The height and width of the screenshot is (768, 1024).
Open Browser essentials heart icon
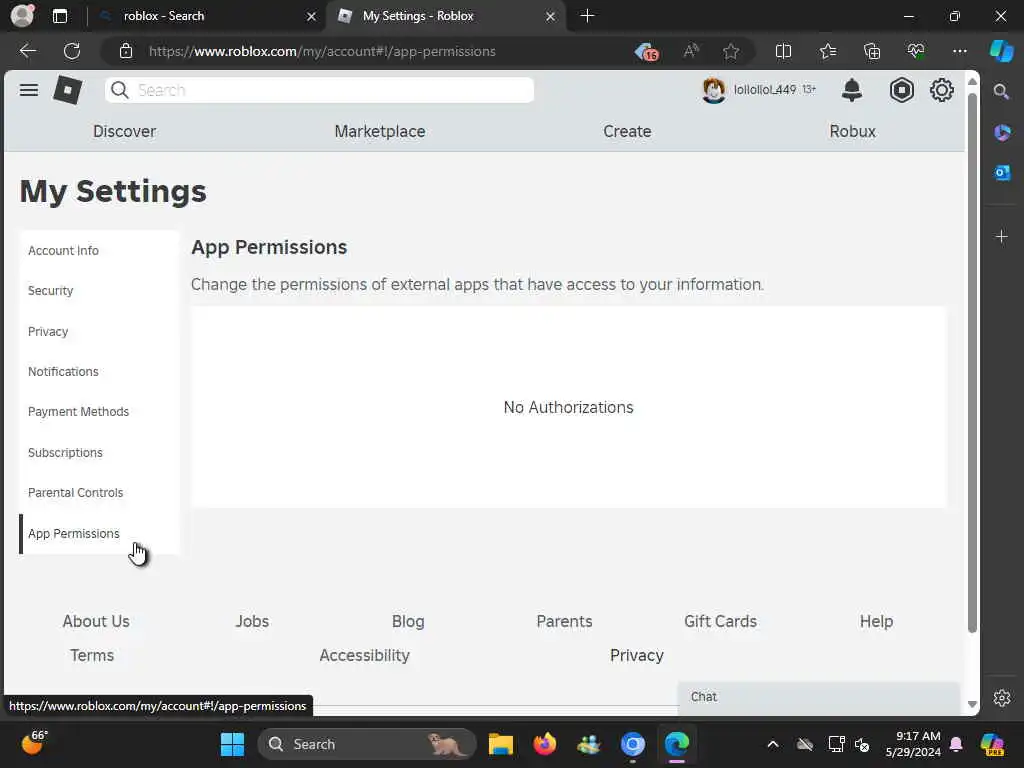click(x=916, y=51)
